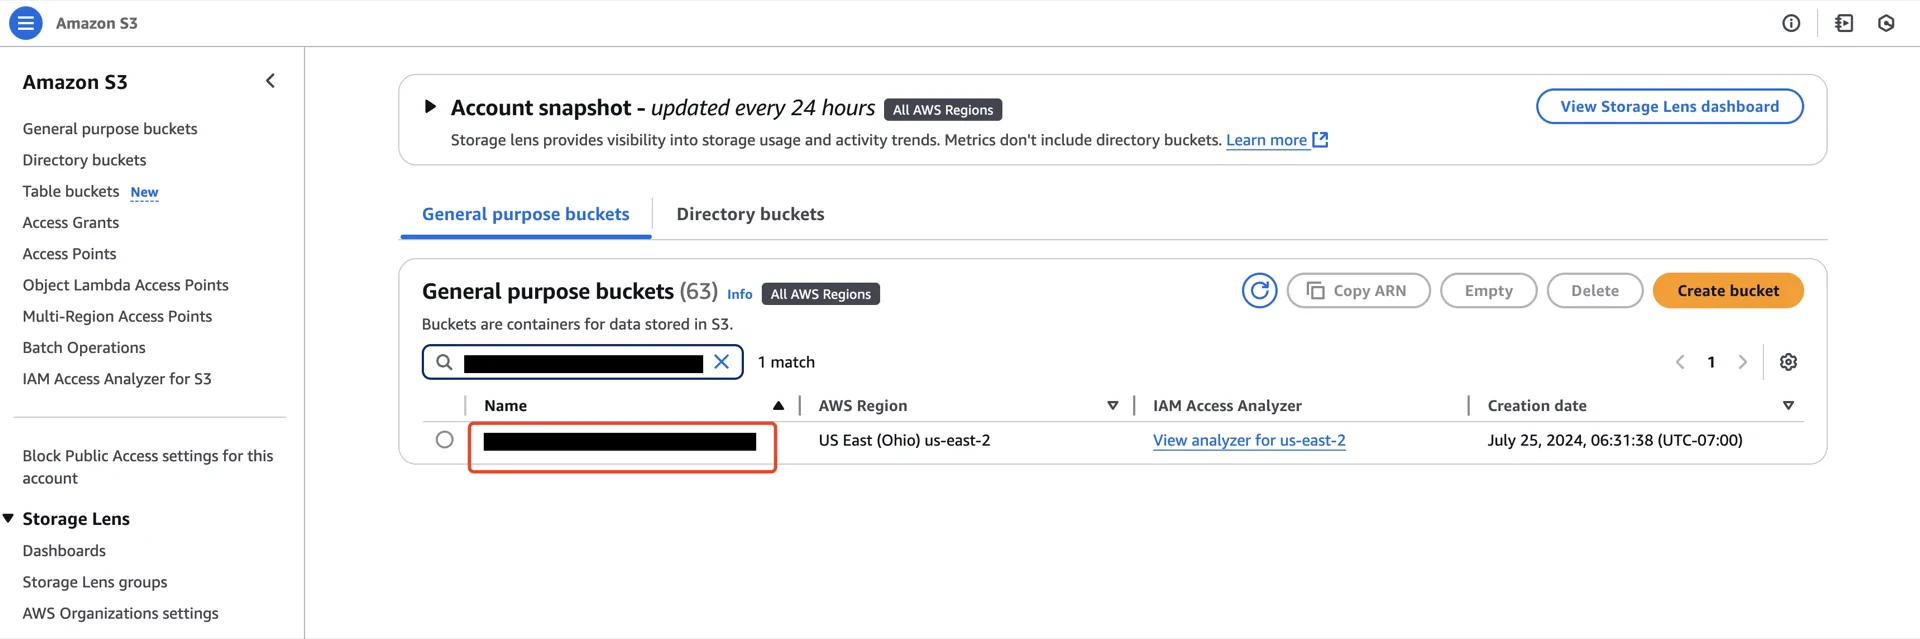Screen dimensions: 1920x639
Task: Open AWS Organizations settings
Action: pyautogui.click(x=120, y=613)
